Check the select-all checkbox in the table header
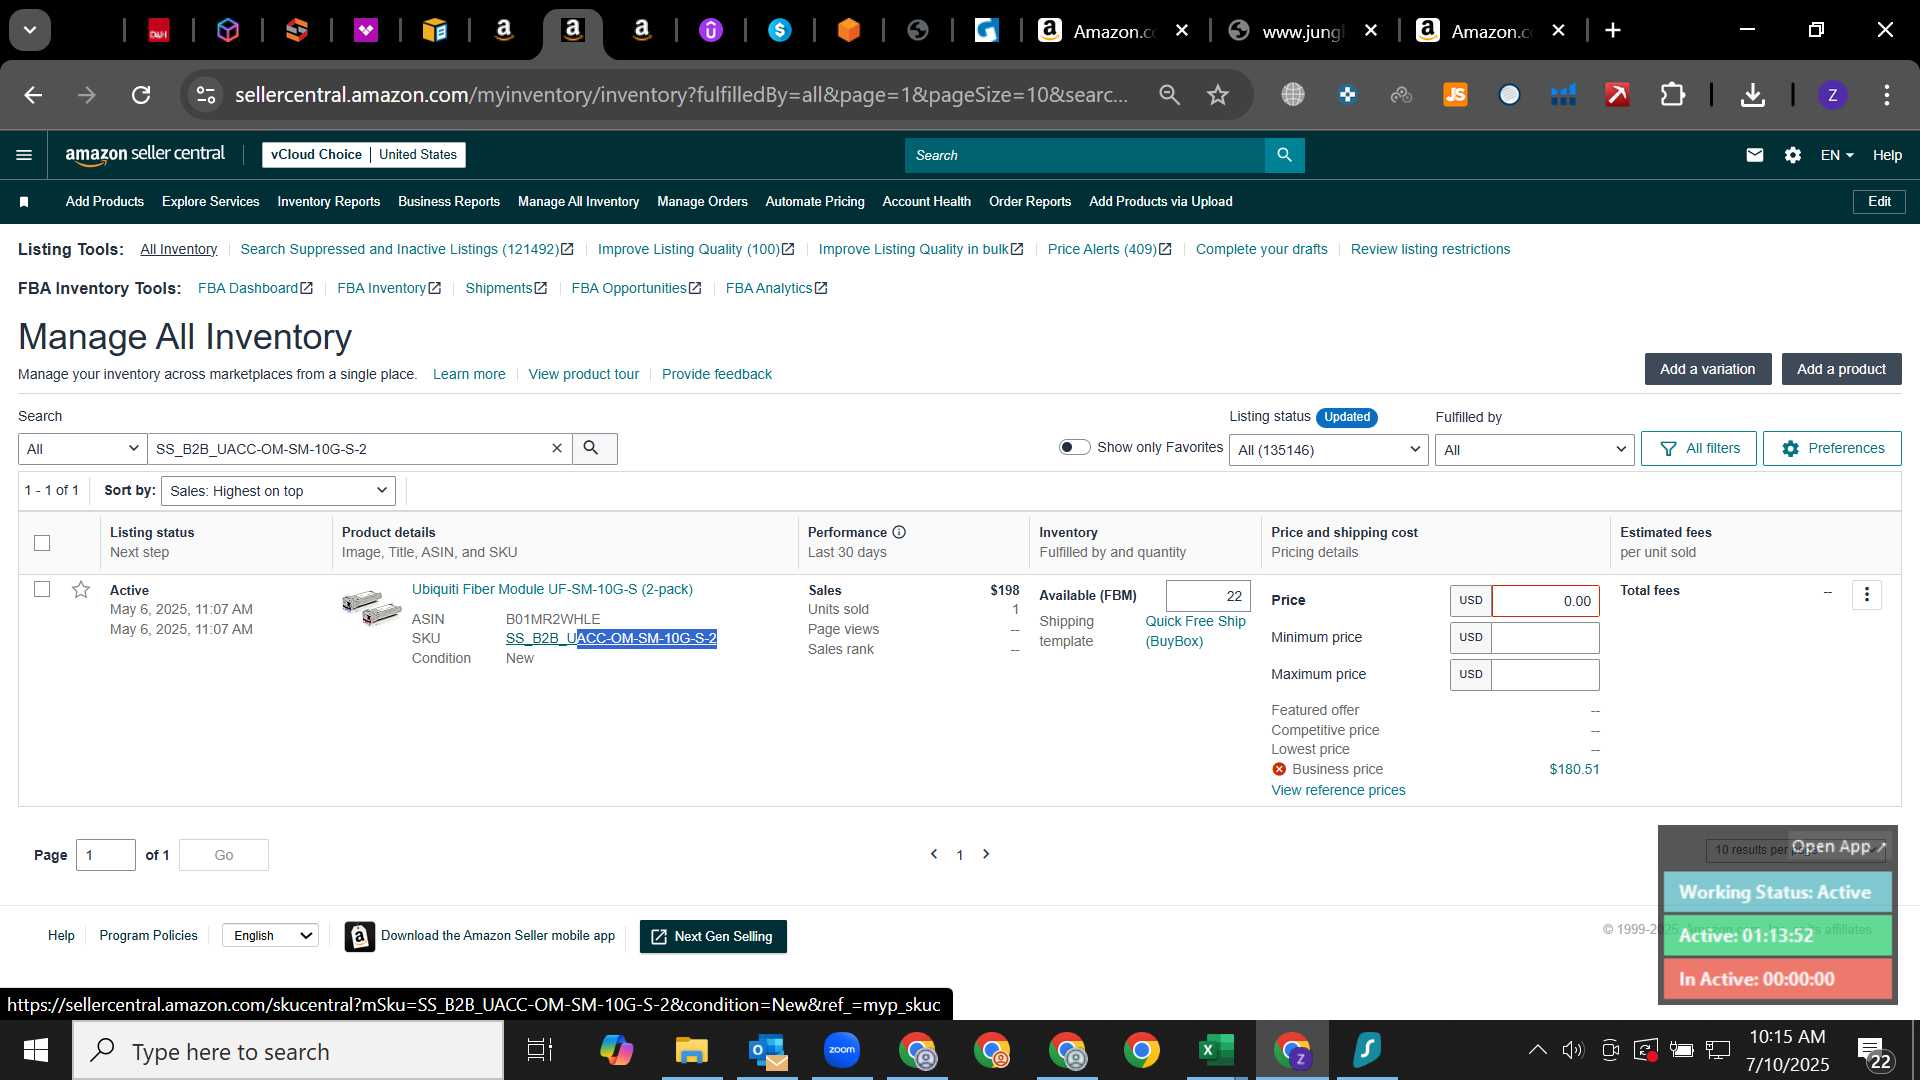Screen dimensions: 1920x1080 pos(42,543)
